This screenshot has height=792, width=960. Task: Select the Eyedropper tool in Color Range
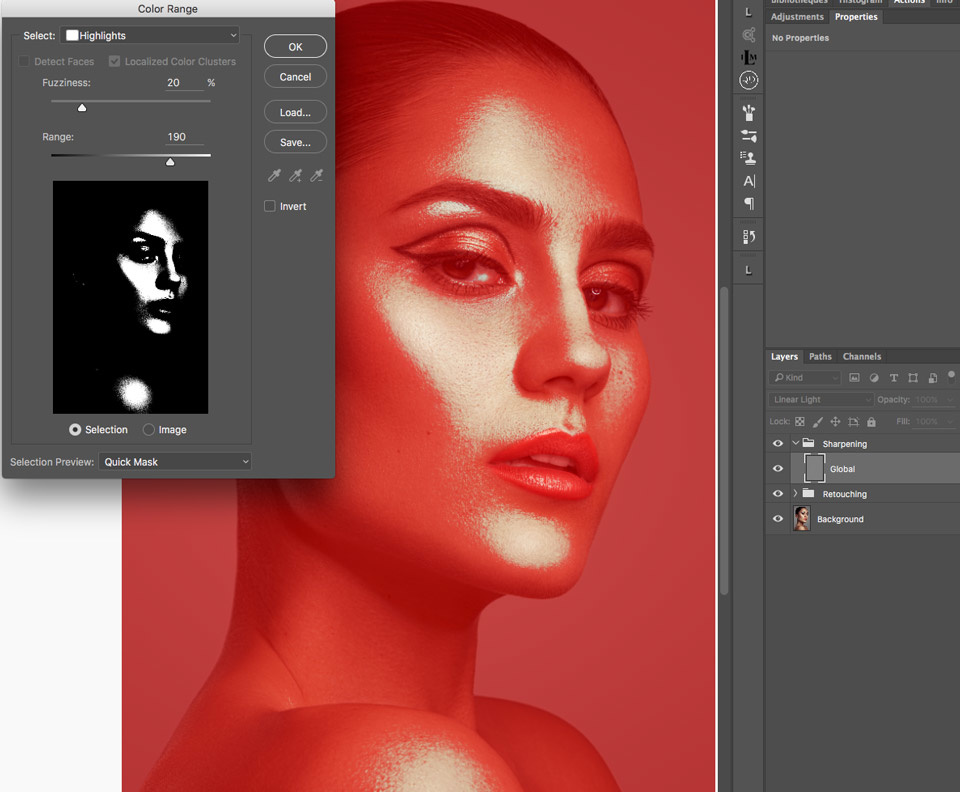274,176
